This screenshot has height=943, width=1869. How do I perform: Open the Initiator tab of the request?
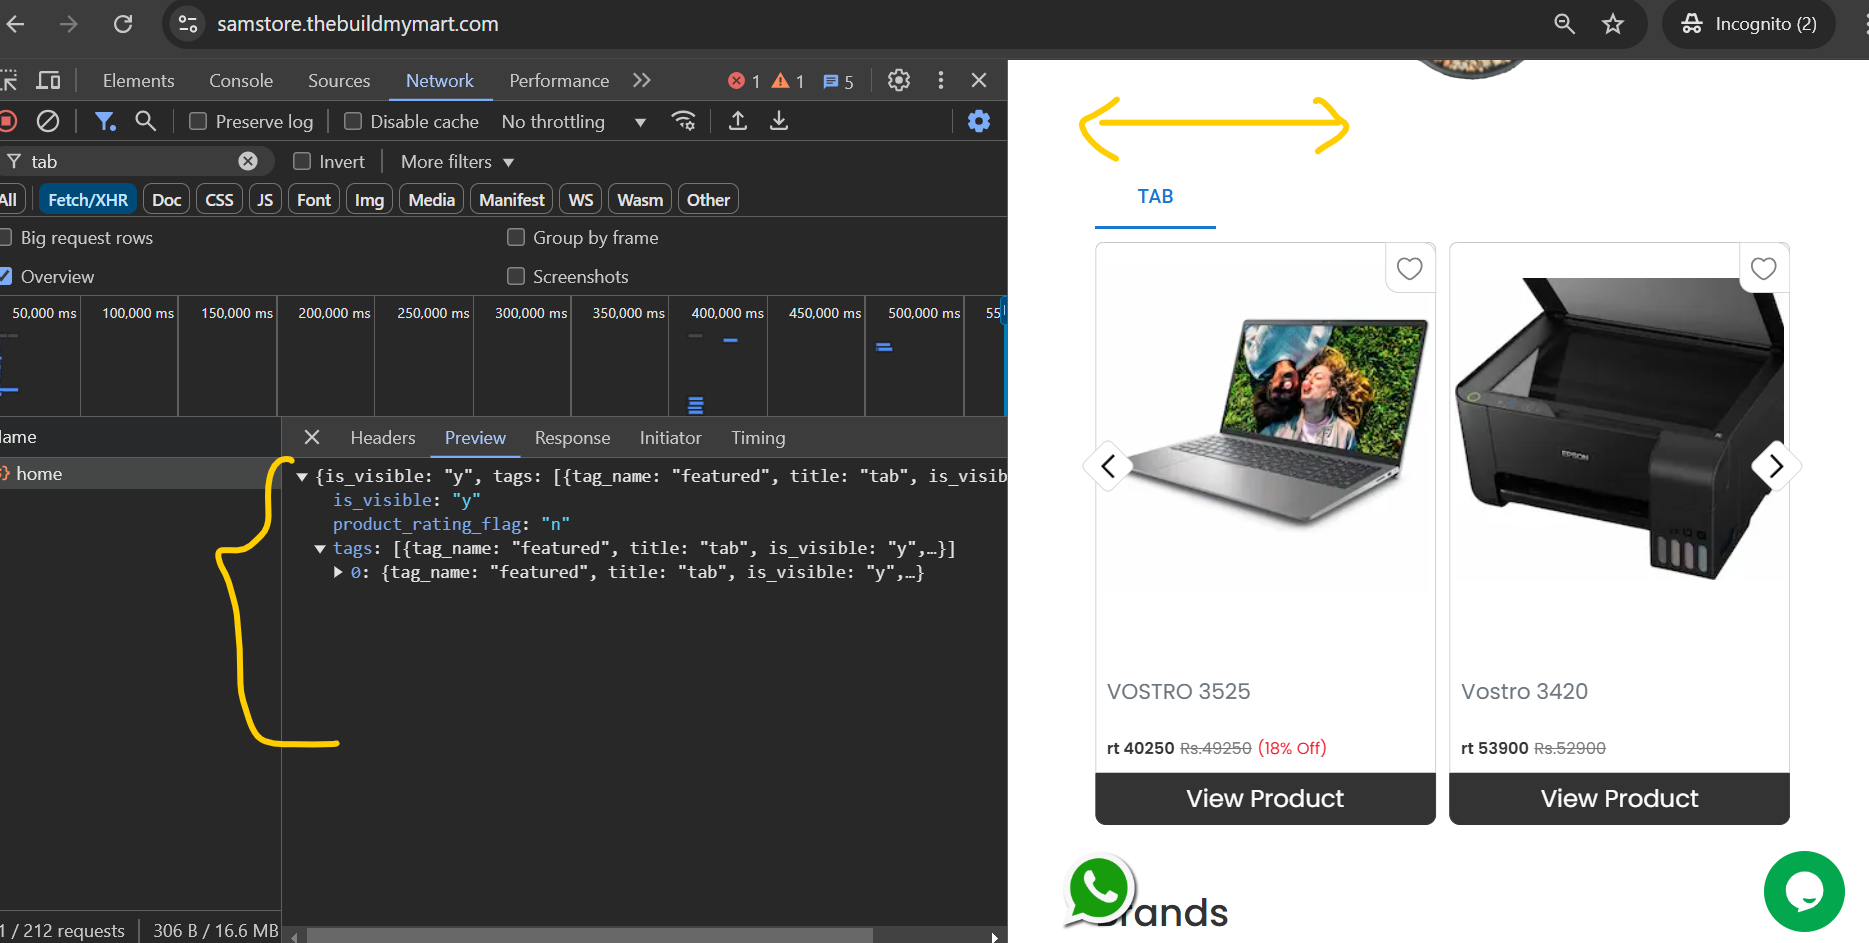(x=670, y=437)
